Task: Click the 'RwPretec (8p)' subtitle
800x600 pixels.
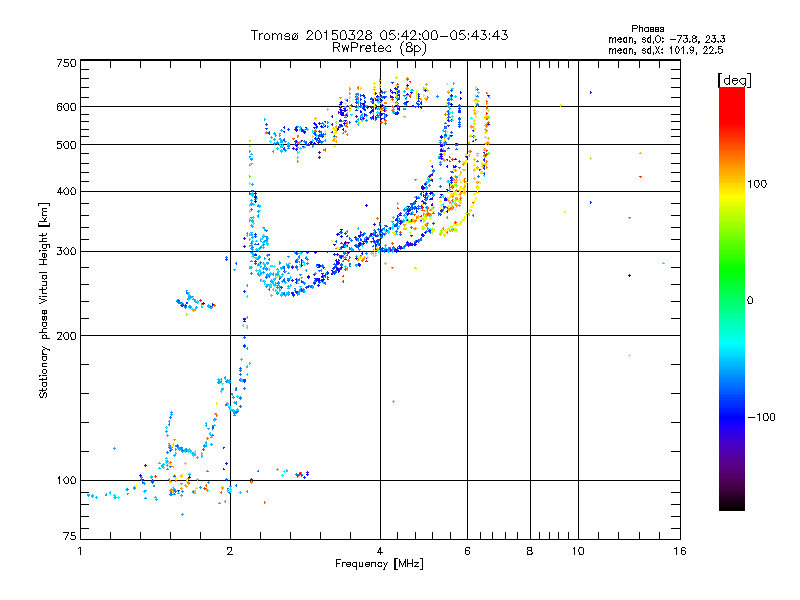Action: (x=379, y=48)
